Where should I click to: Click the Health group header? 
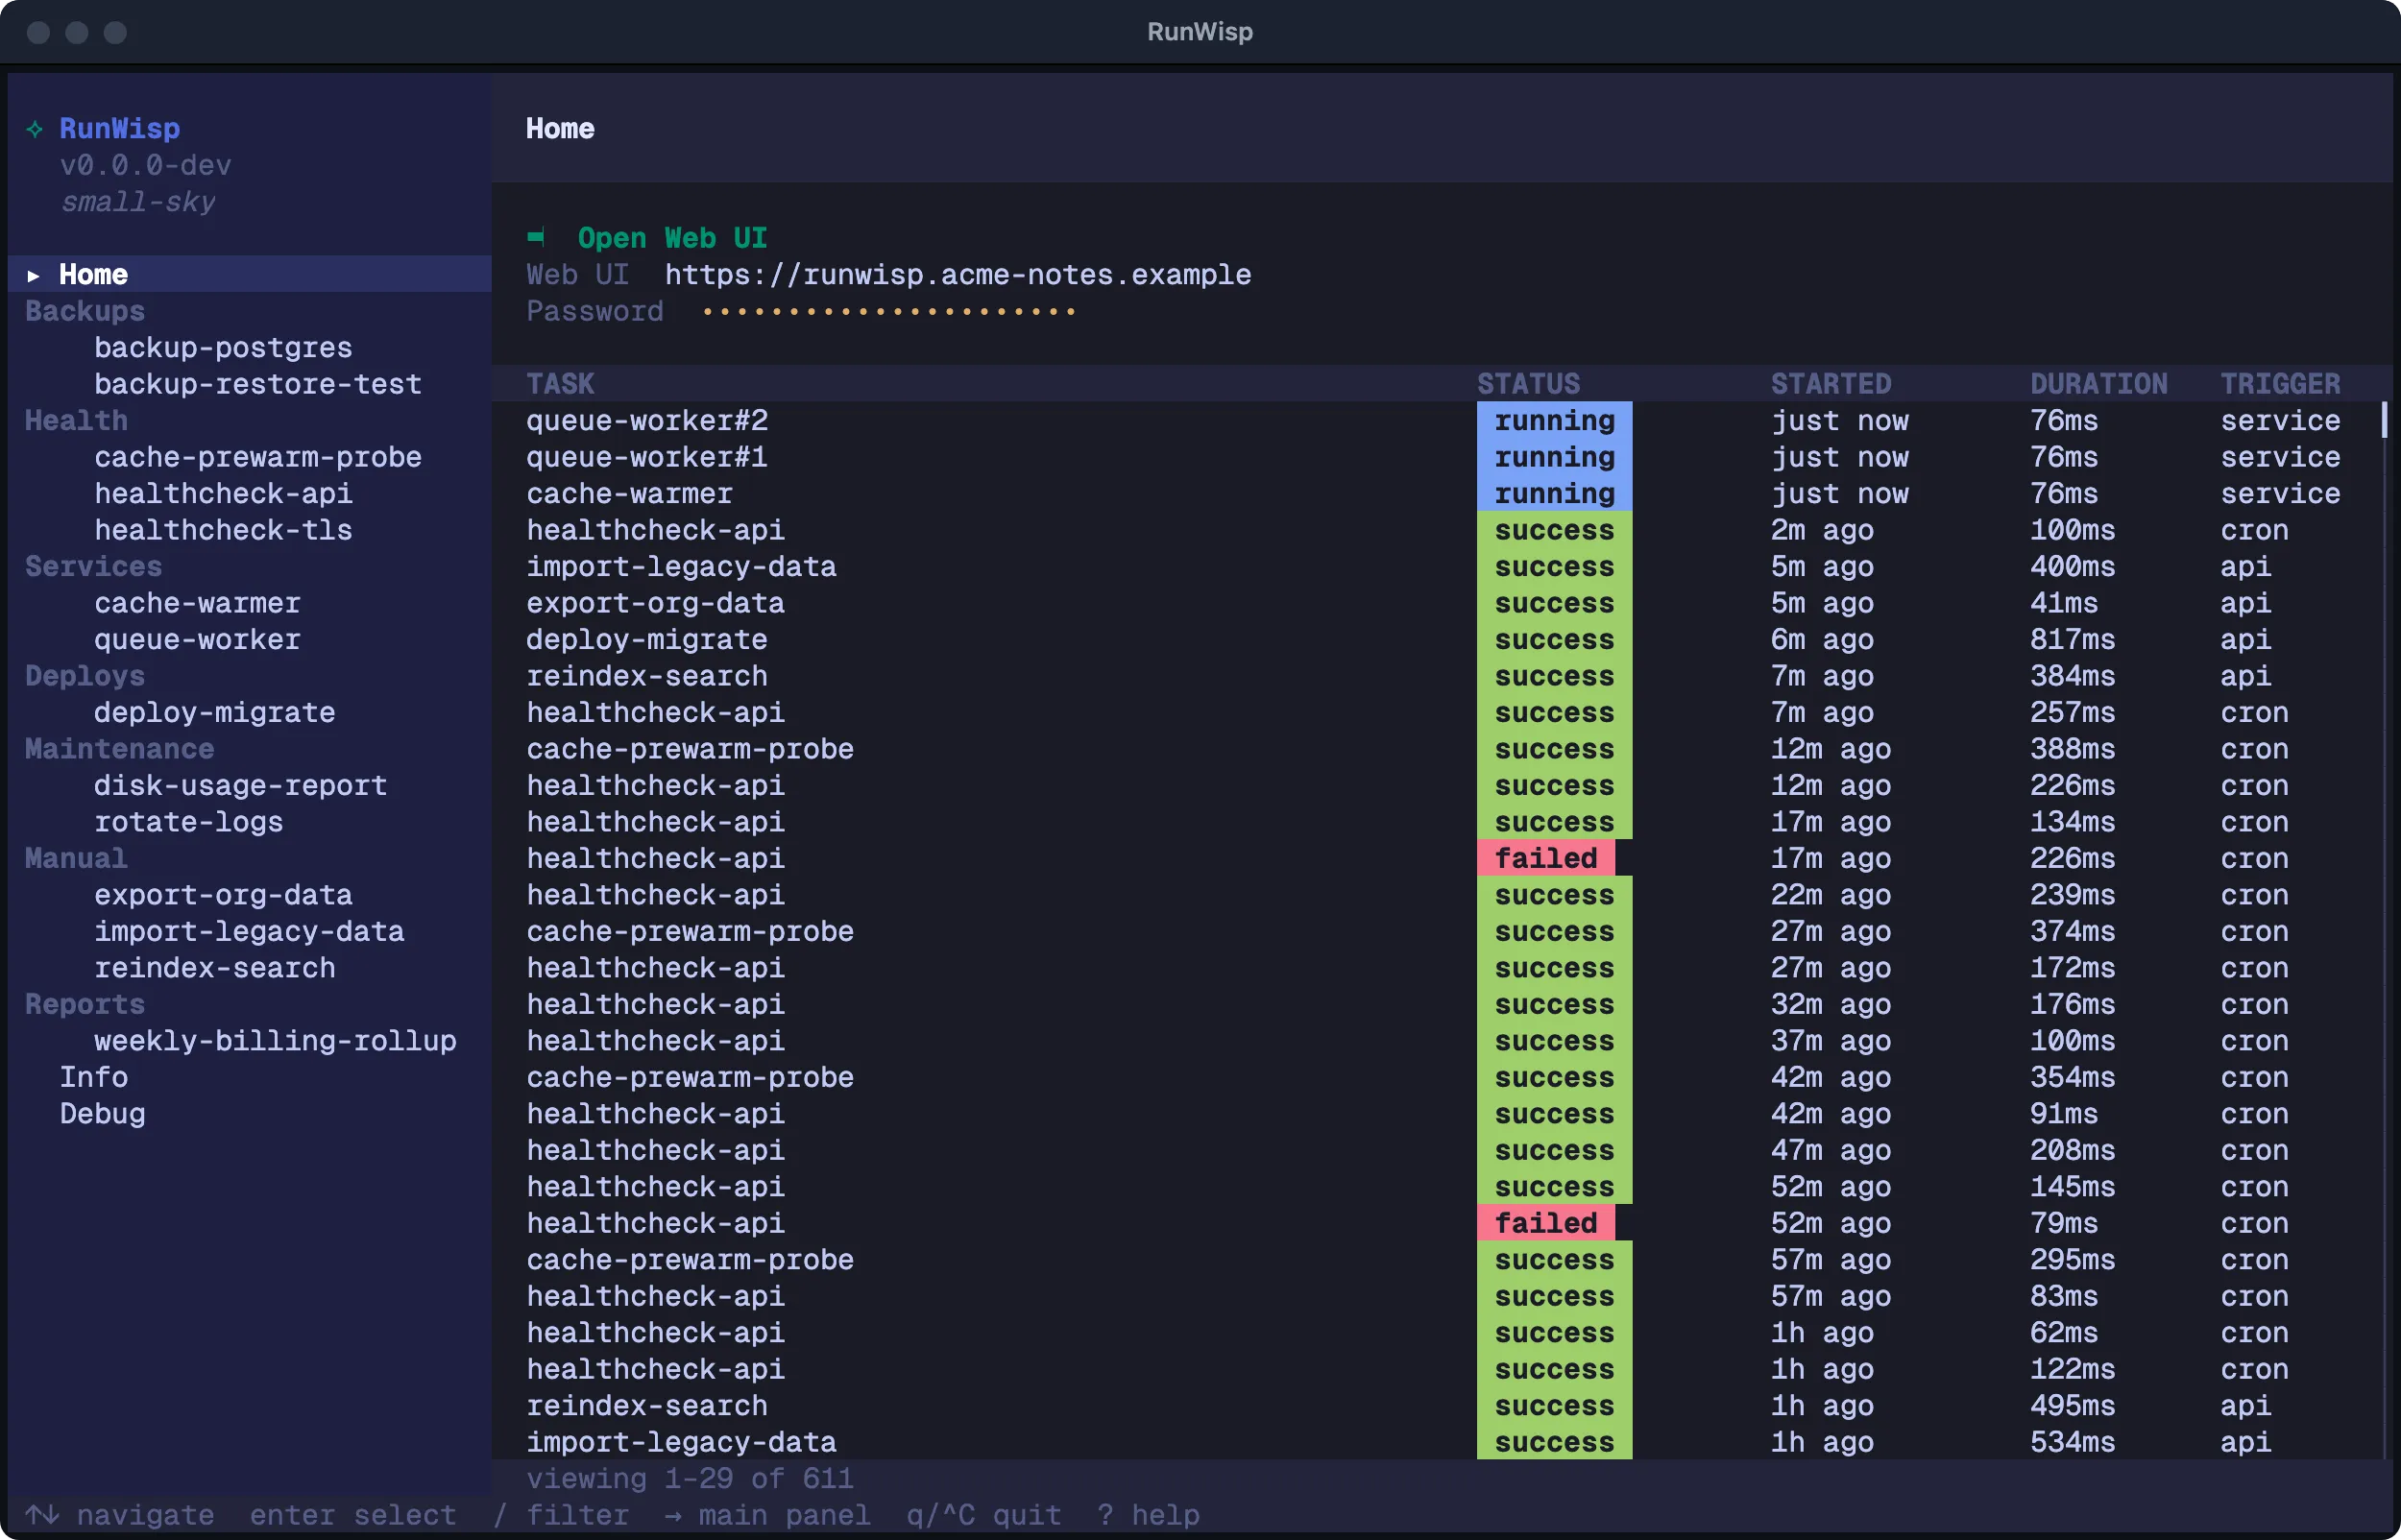76,421
